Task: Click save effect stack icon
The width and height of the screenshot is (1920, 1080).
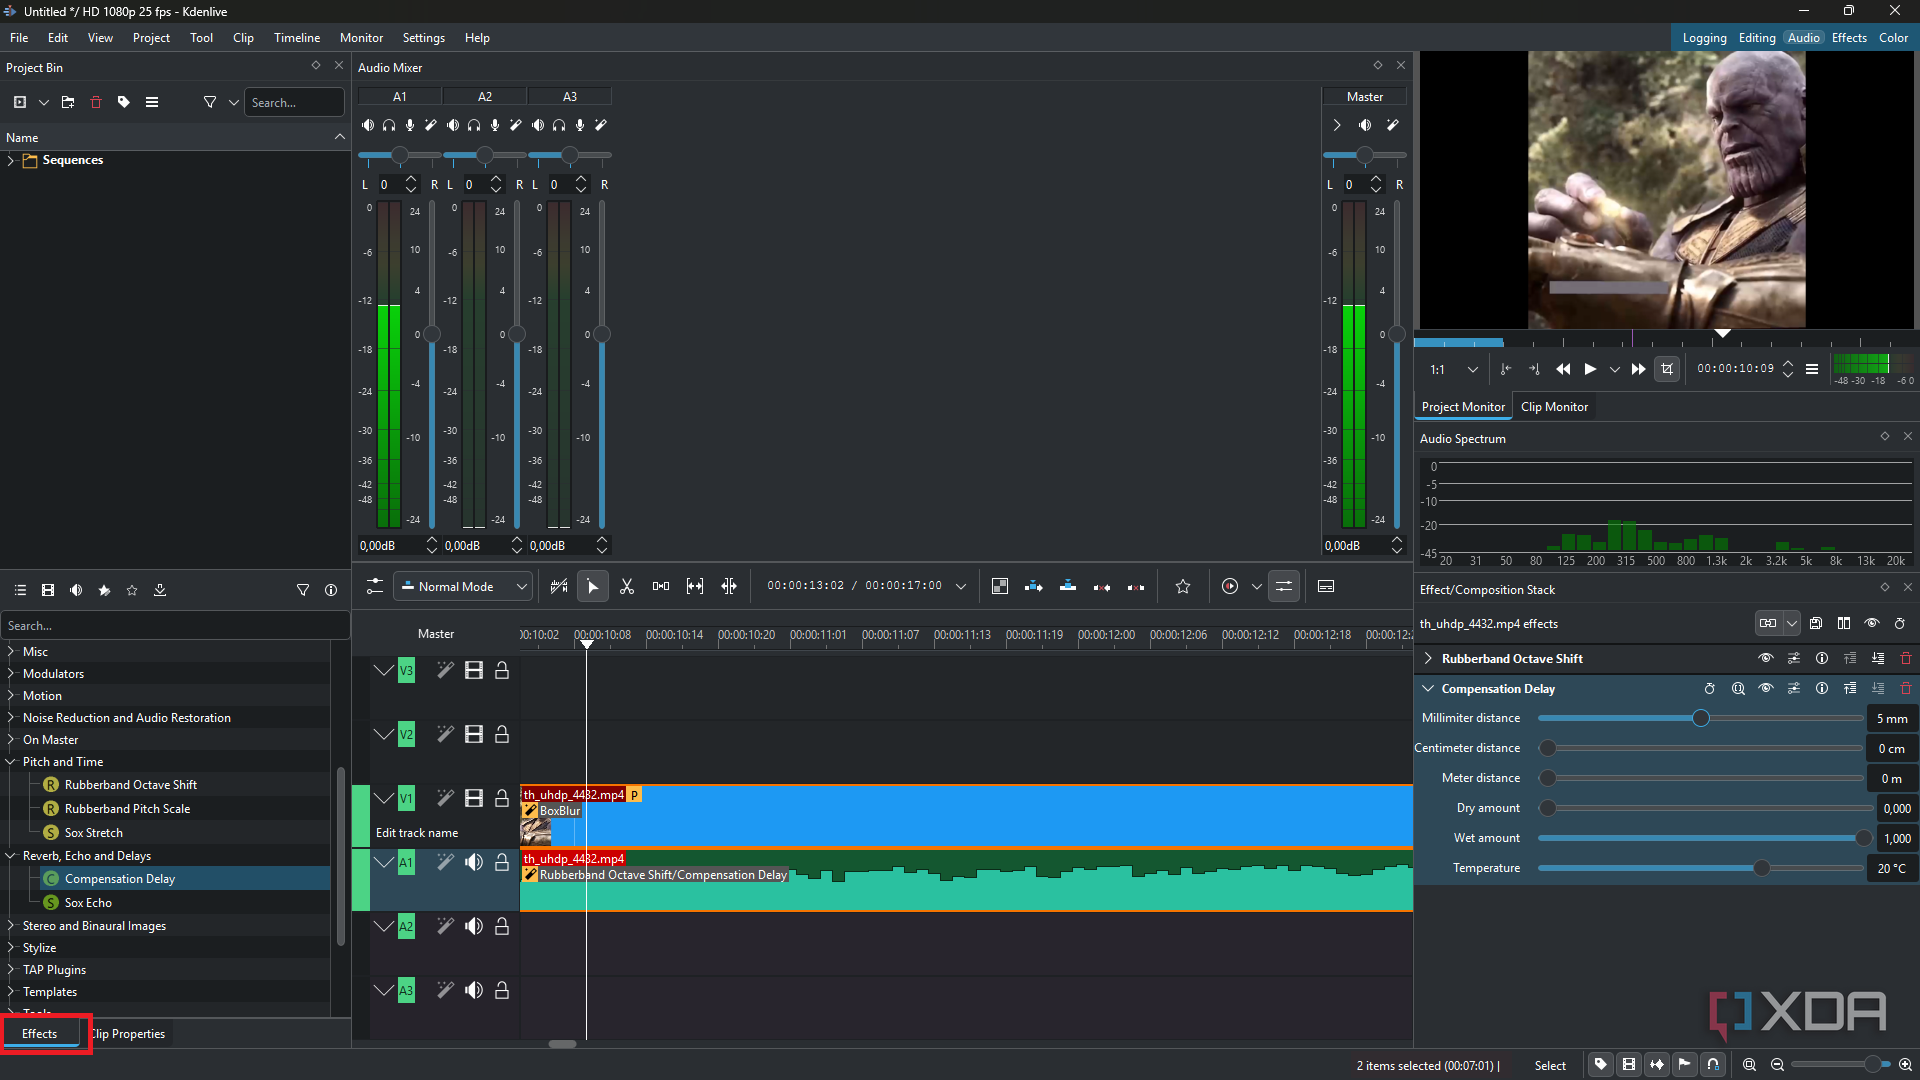Action: pos(1816,624)
